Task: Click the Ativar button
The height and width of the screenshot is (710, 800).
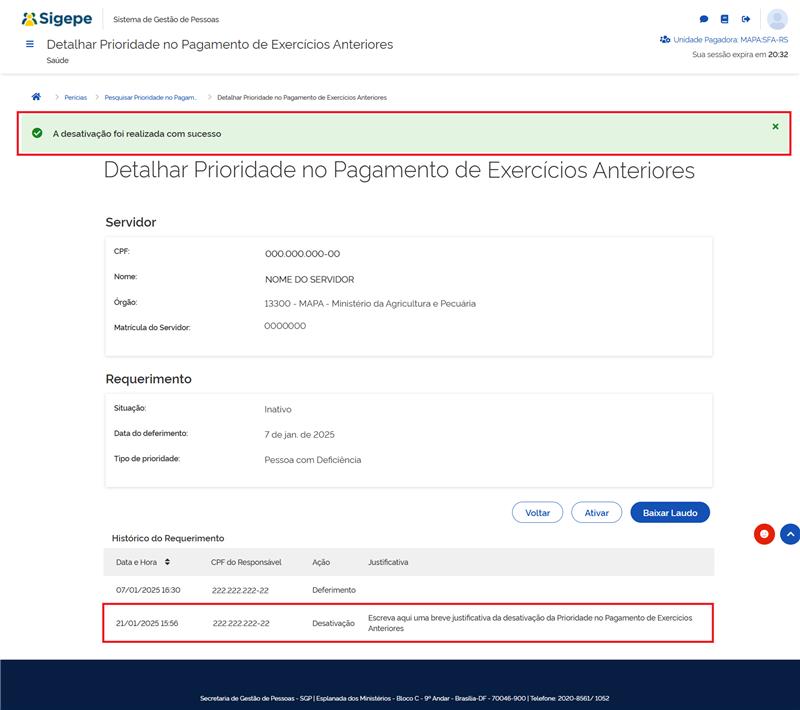Action: pos(597,512)
